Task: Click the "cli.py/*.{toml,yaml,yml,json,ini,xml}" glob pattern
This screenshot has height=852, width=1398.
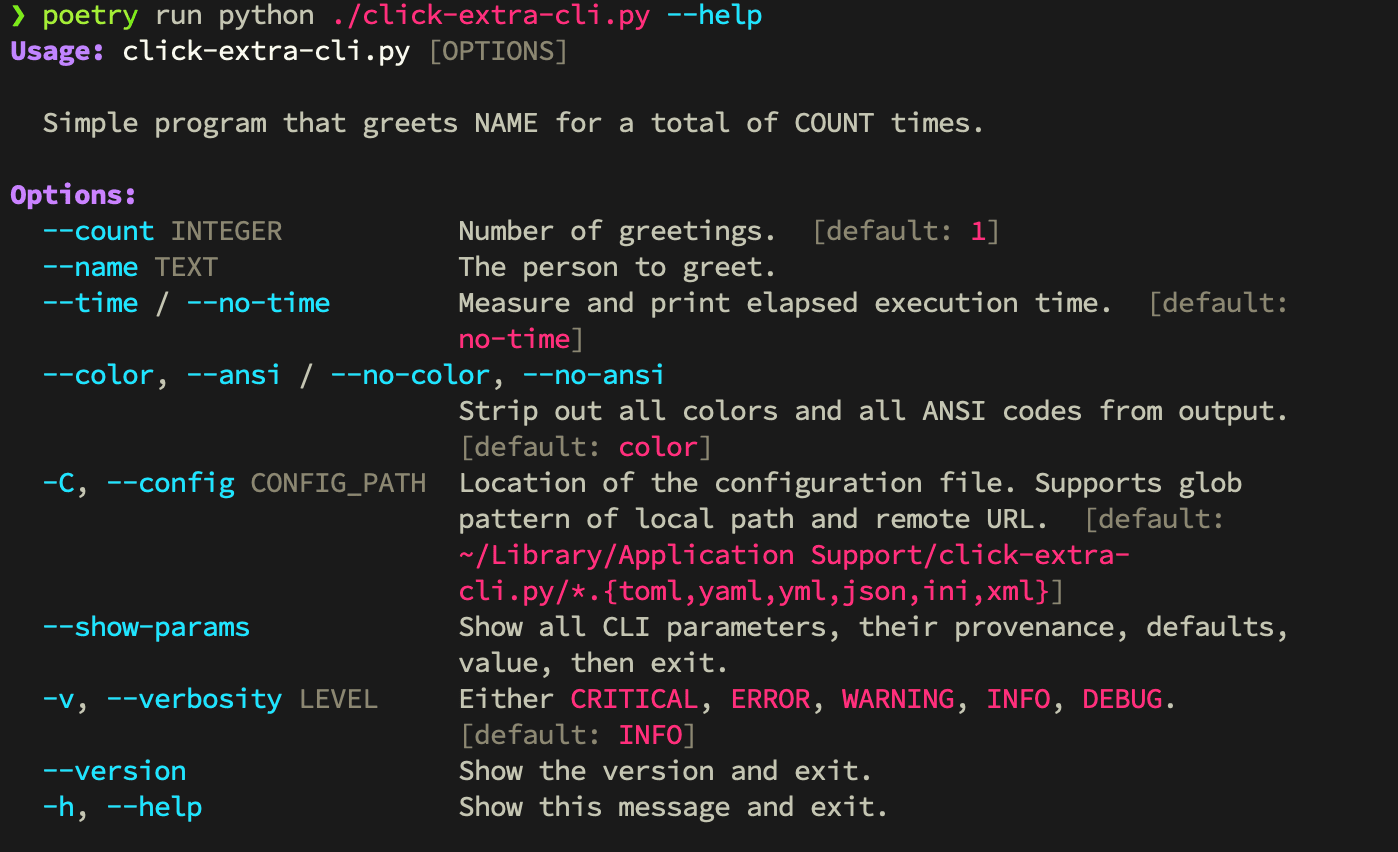Action: 754,591
